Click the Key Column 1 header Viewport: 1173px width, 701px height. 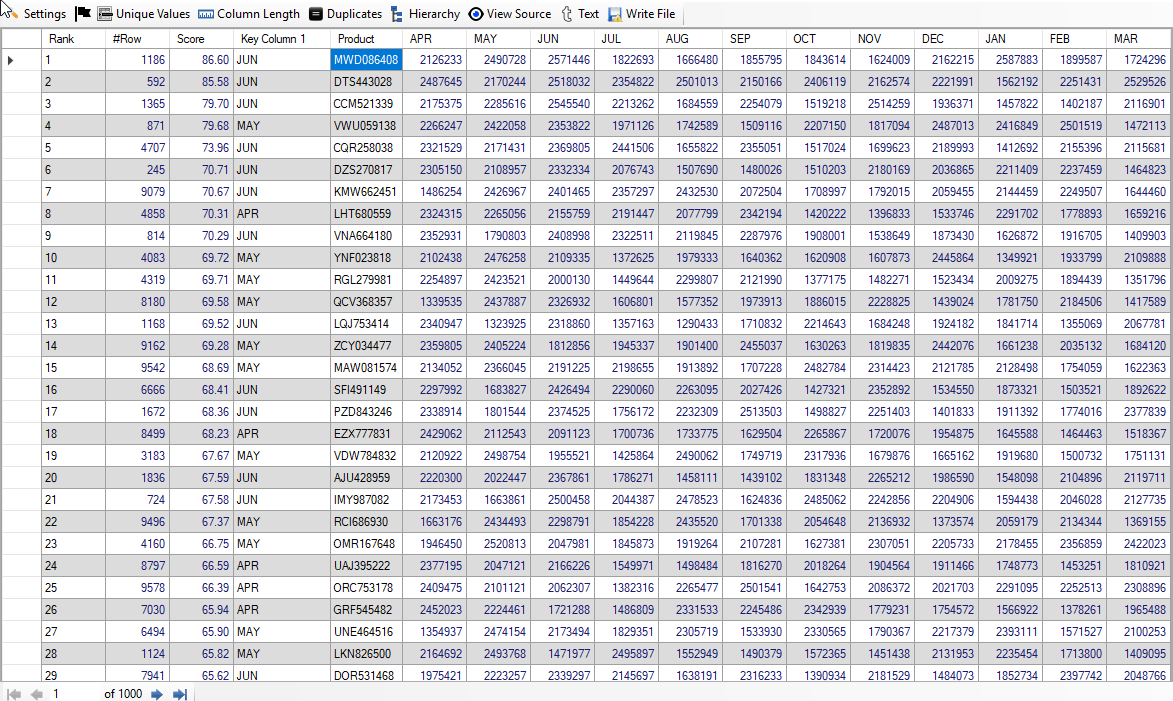(x=281, y=39)
